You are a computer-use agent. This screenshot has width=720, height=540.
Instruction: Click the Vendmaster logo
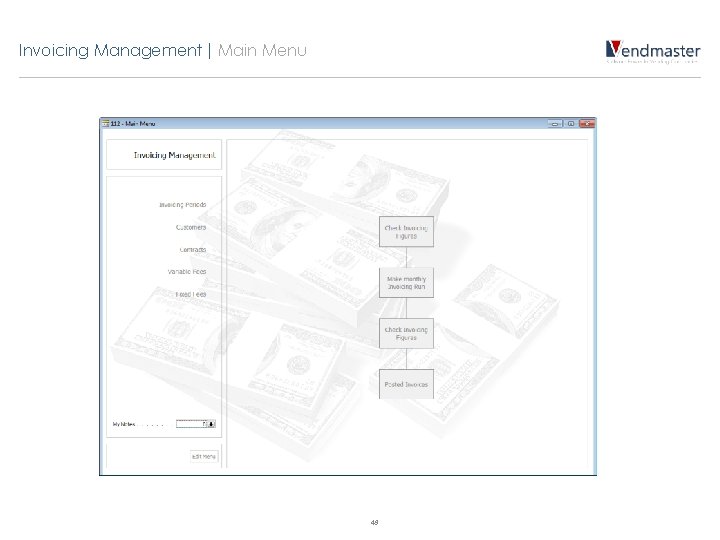[x=653, y=51]
